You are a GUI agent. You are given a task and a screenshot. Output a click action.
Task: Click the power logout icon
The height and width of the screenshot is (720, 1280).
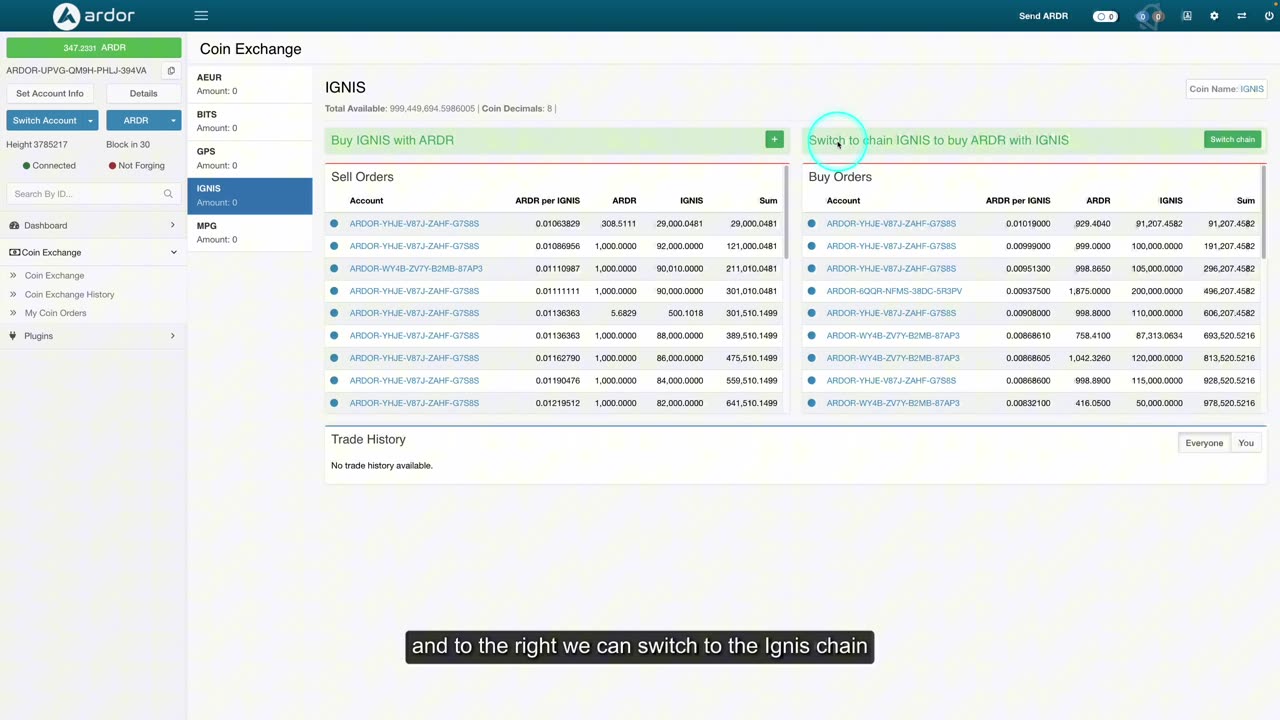1269,16
